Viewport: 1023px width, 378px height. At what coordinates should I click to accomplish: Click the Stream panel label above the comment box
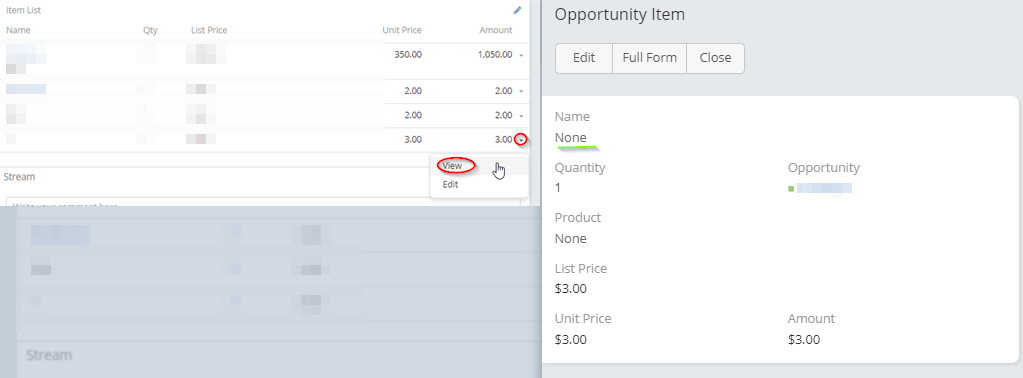20,177
